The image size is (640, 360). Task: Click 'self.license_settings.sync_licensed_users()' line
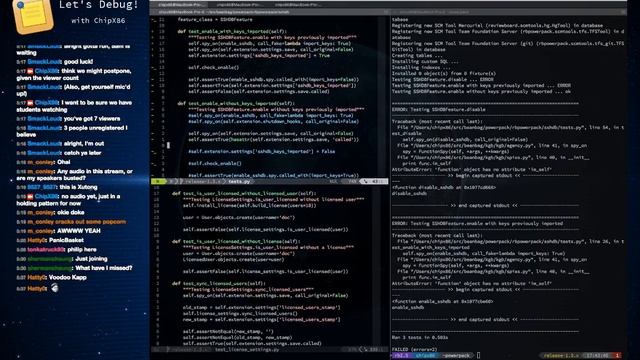(x=240, y=313)
